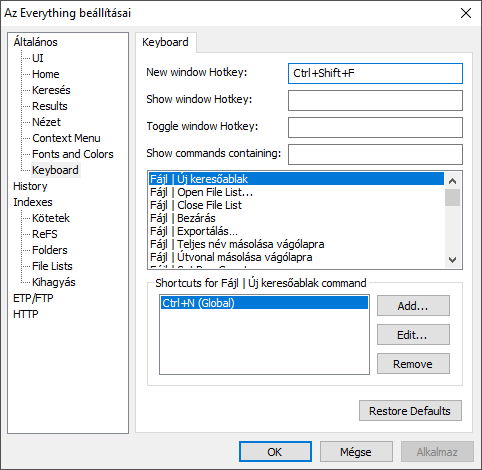Screen dimensions: 482x470
Task: Select Kihagyás in the tree
Action: (x=54, y=282)
